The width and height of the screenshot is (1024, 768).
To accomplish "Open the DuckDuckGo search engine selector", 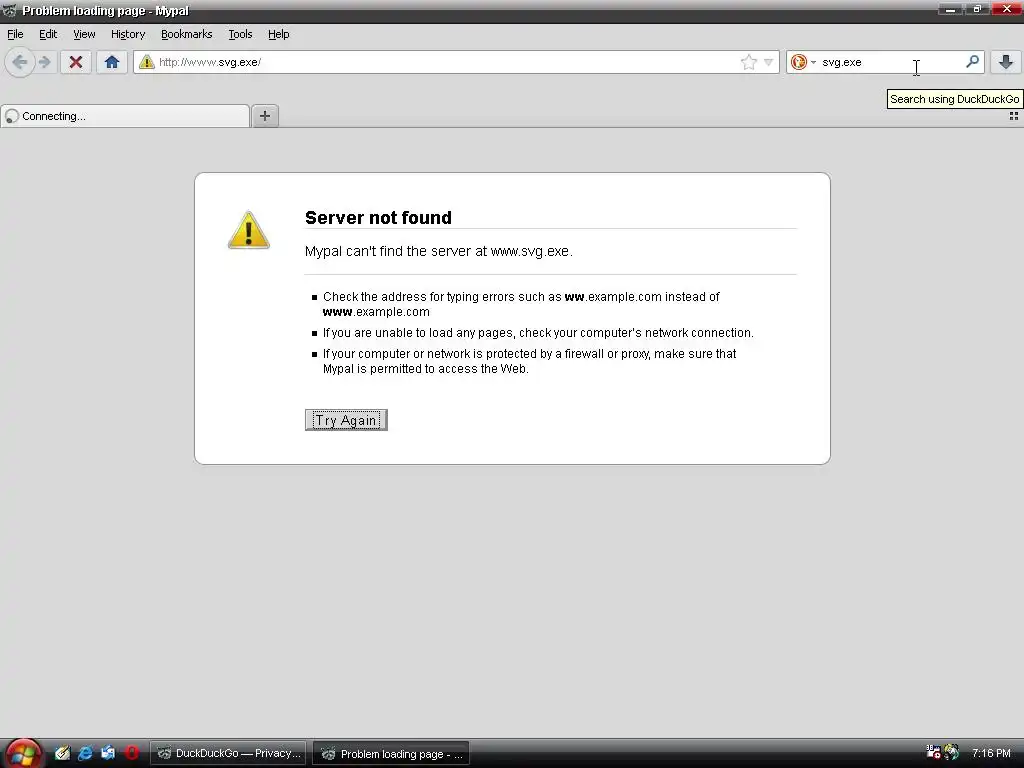I will point(803,62).
